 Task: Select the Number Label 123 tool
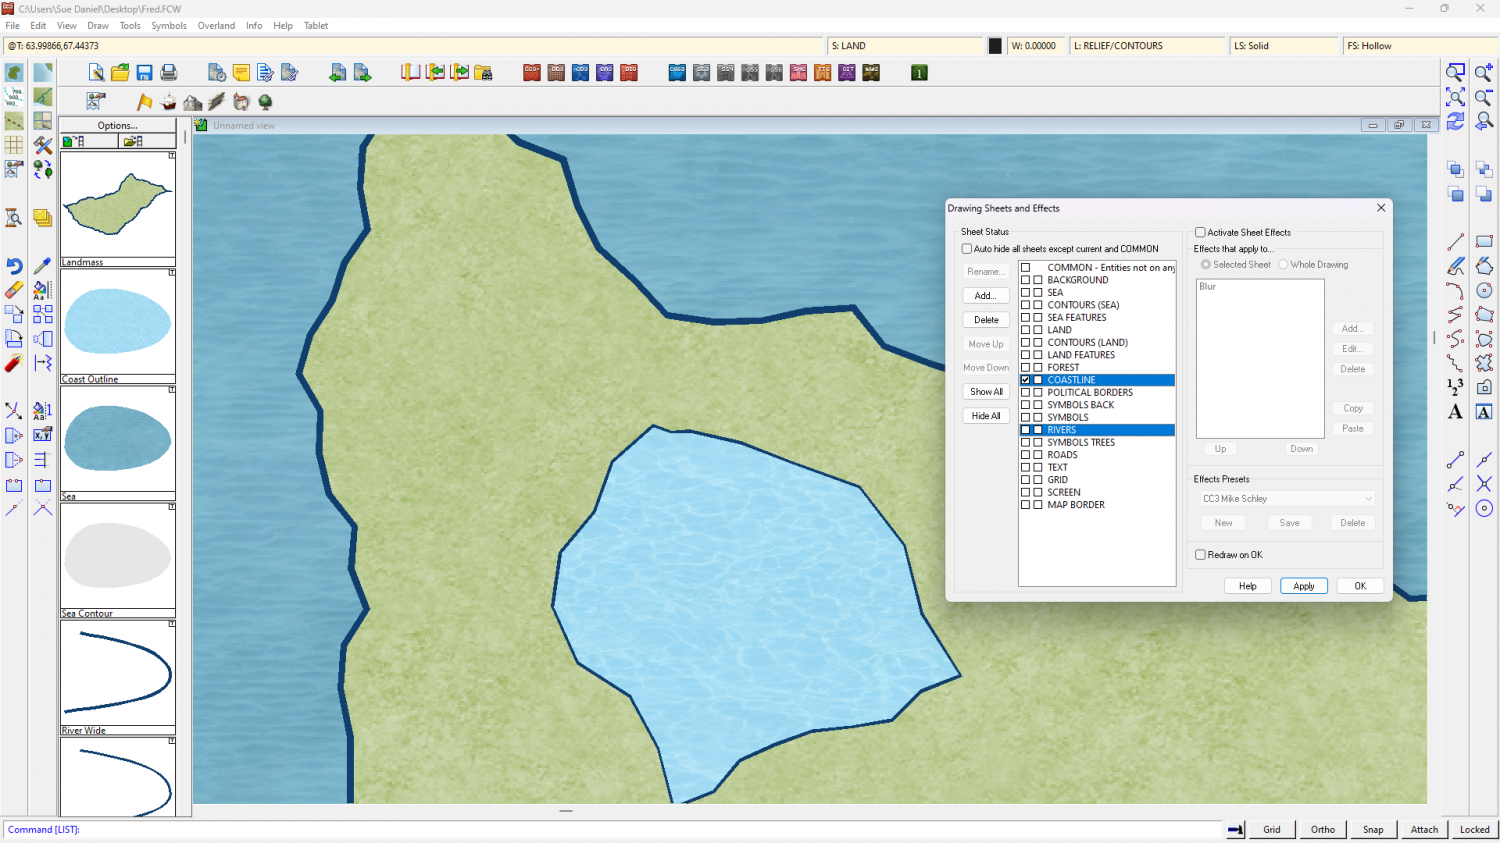click(x=1455, y=387)
